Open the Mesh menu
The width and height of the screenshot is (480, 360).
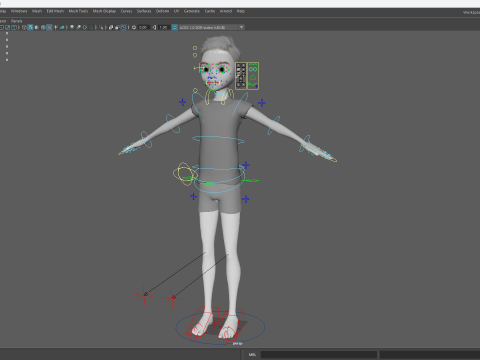[37, 11]
